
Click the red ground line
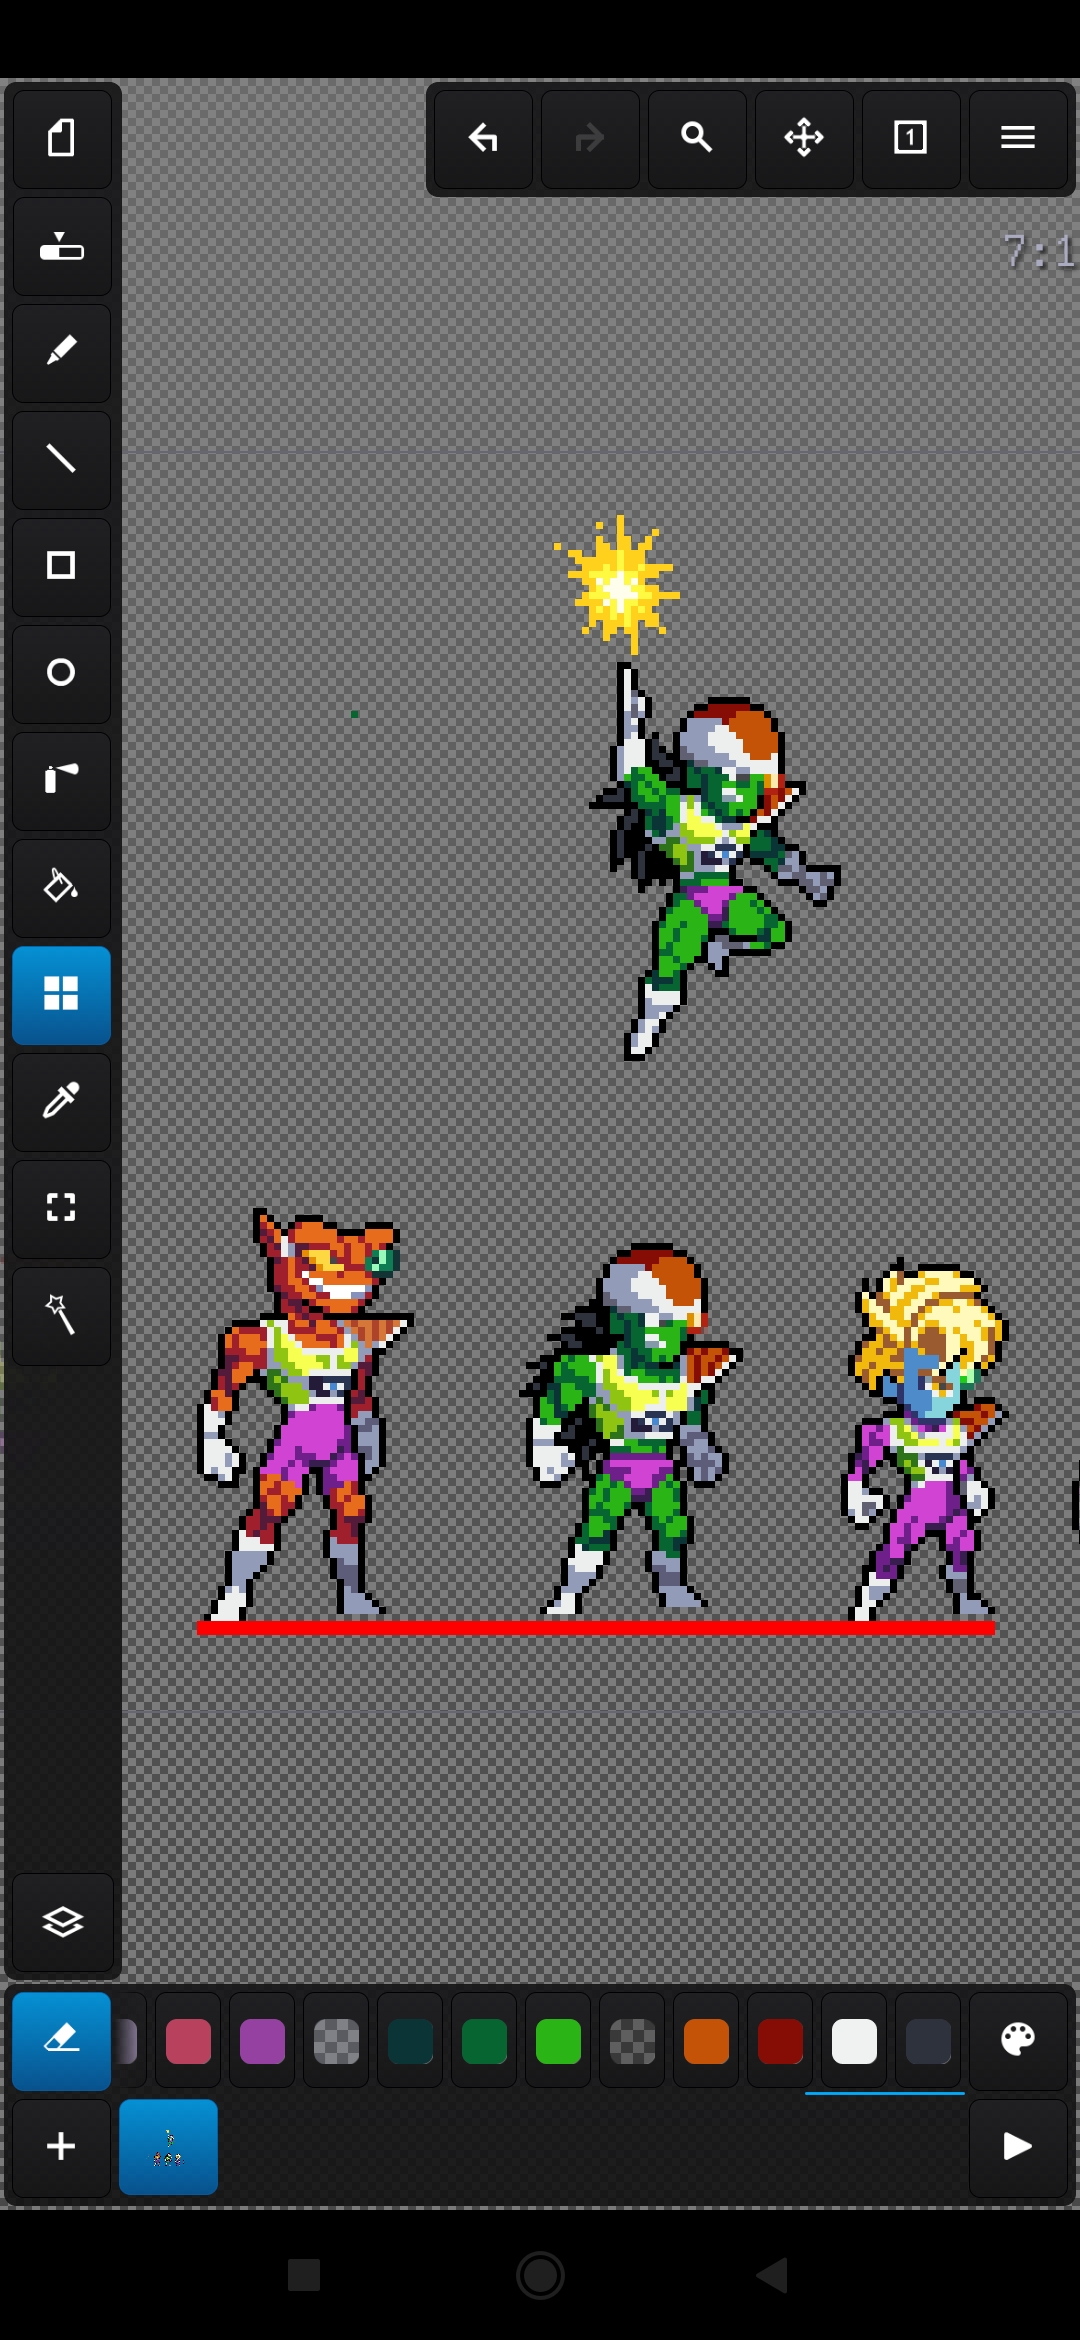596,1628
